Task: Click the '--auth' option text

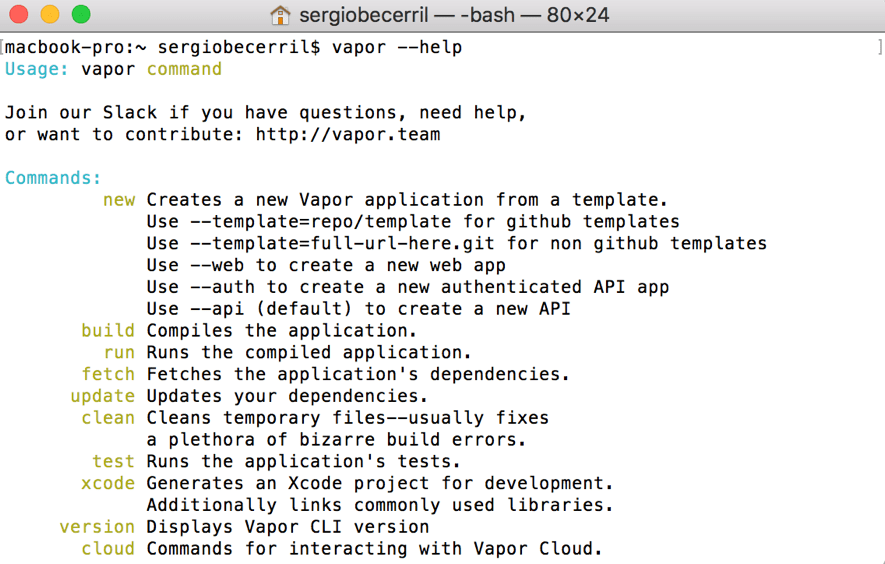Action: click(x=222, y=287)
